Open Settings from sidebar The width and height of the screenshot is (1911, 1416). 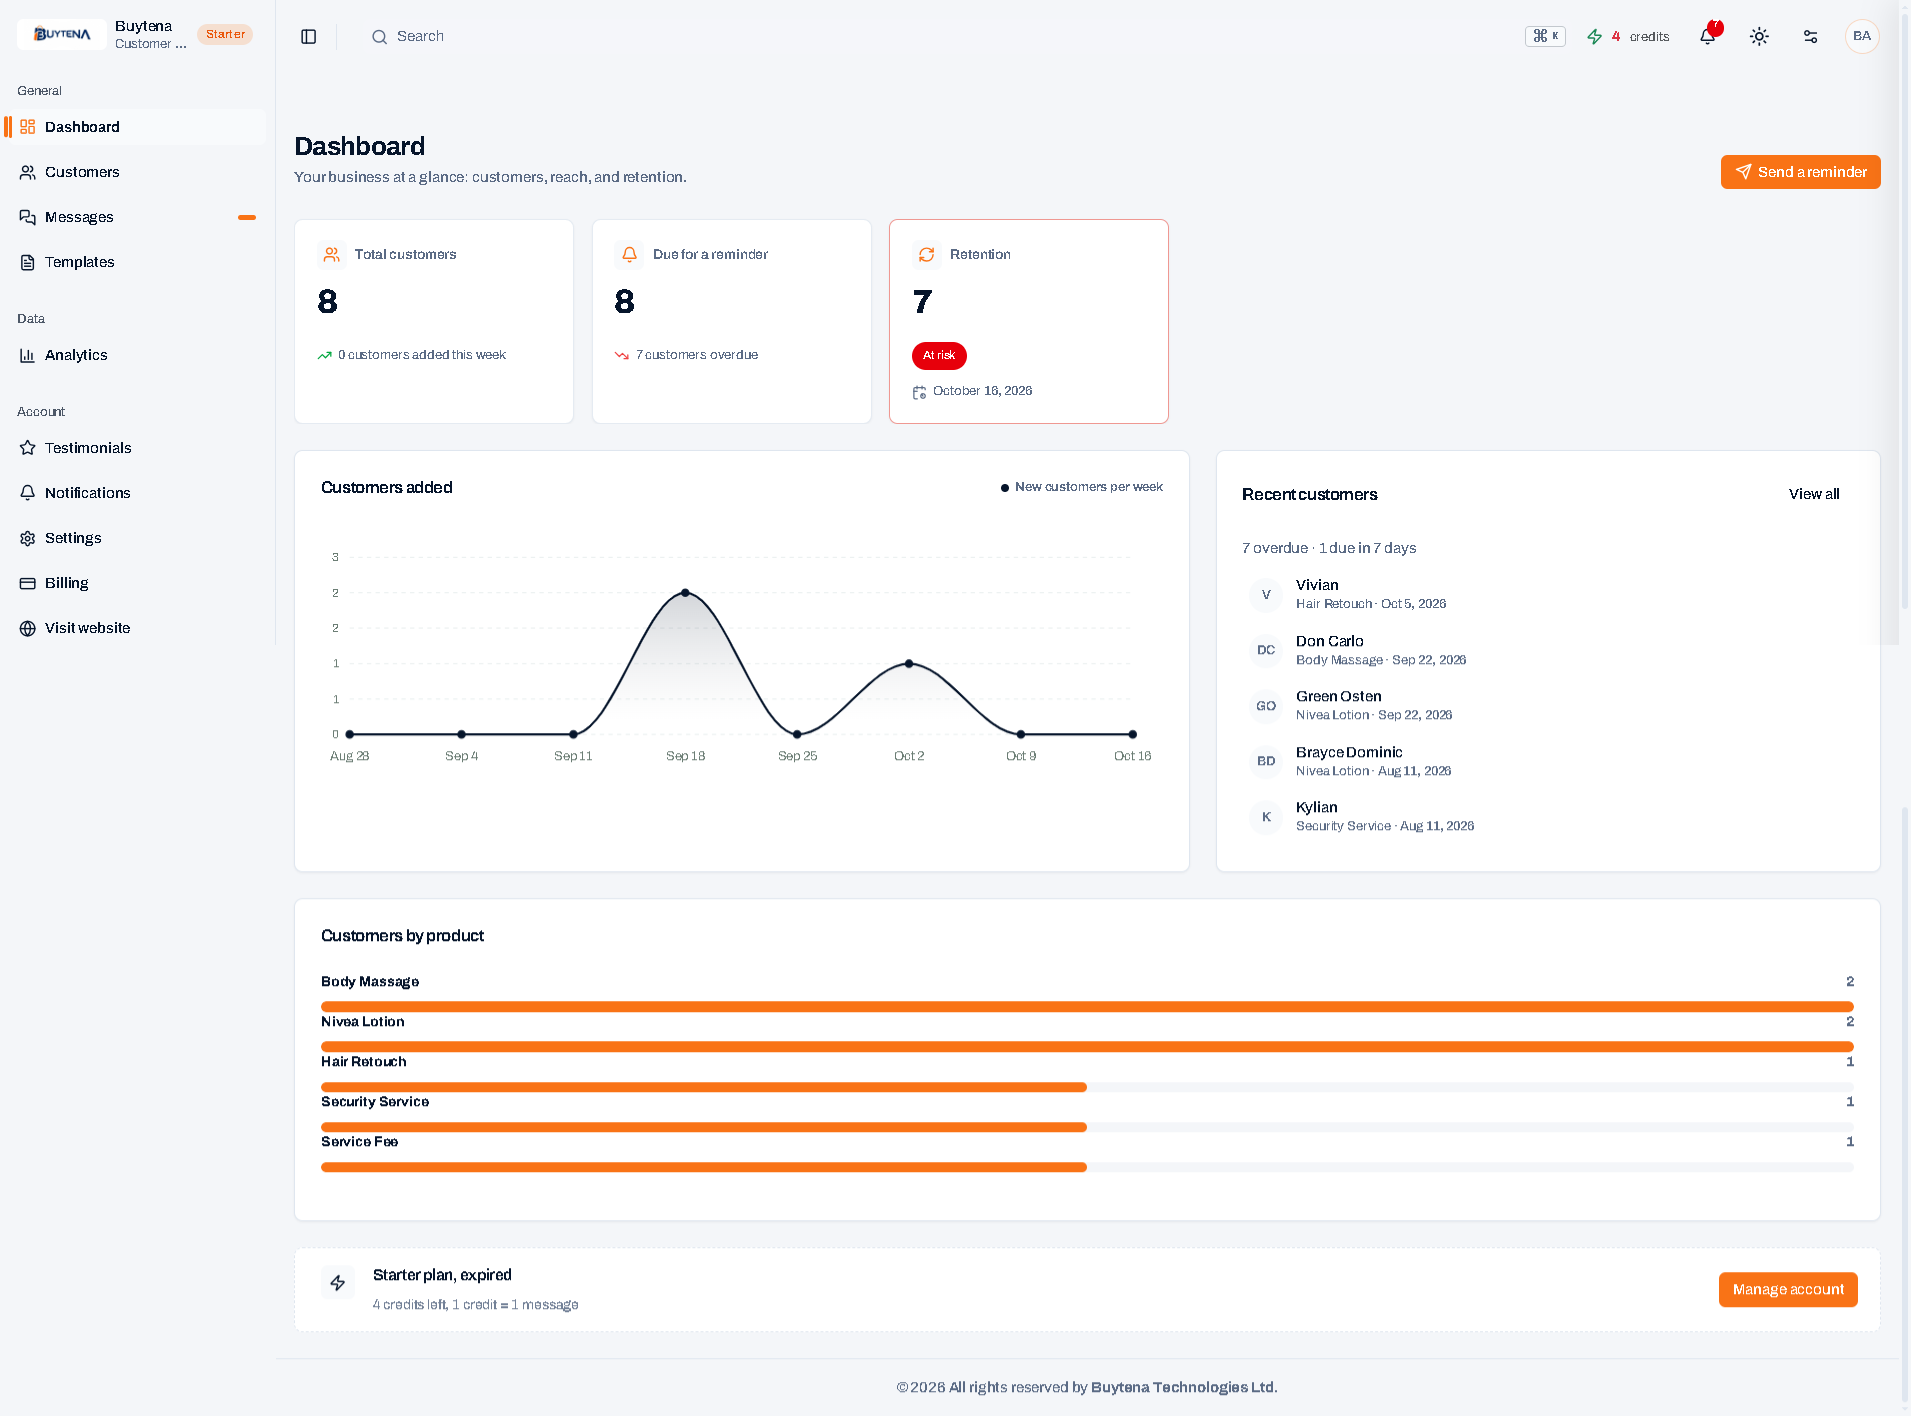(x=135, y=538)
